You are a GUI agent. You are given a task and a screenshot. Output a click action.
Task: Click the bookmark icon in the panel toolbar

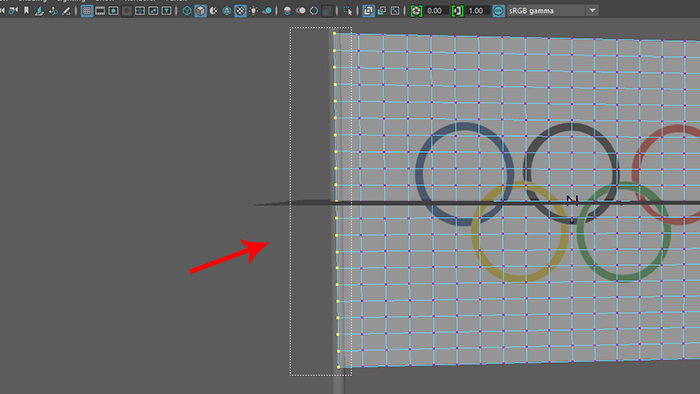[x=26, y=11]
